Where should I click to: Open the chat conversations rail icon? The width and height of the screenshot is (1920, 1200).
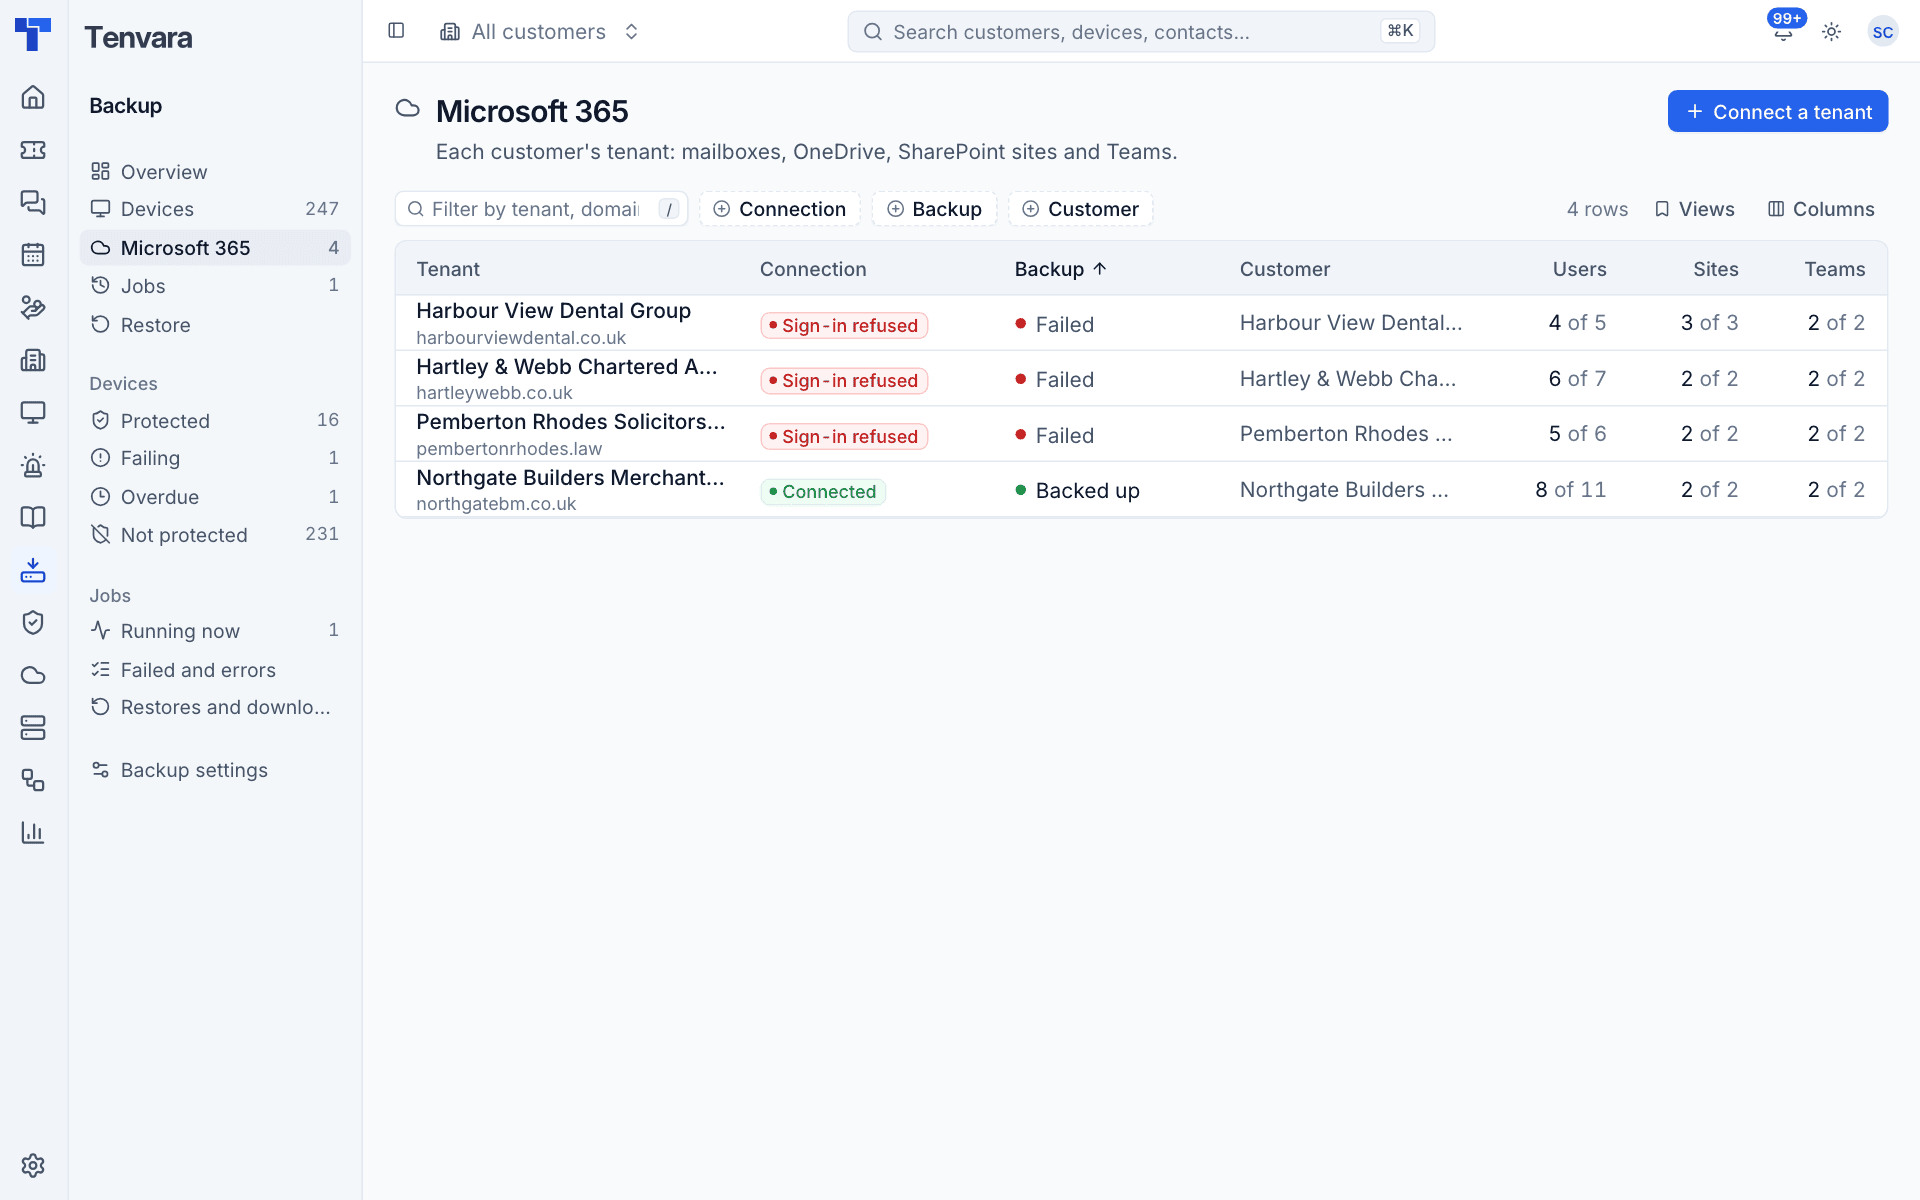[33, 202]
